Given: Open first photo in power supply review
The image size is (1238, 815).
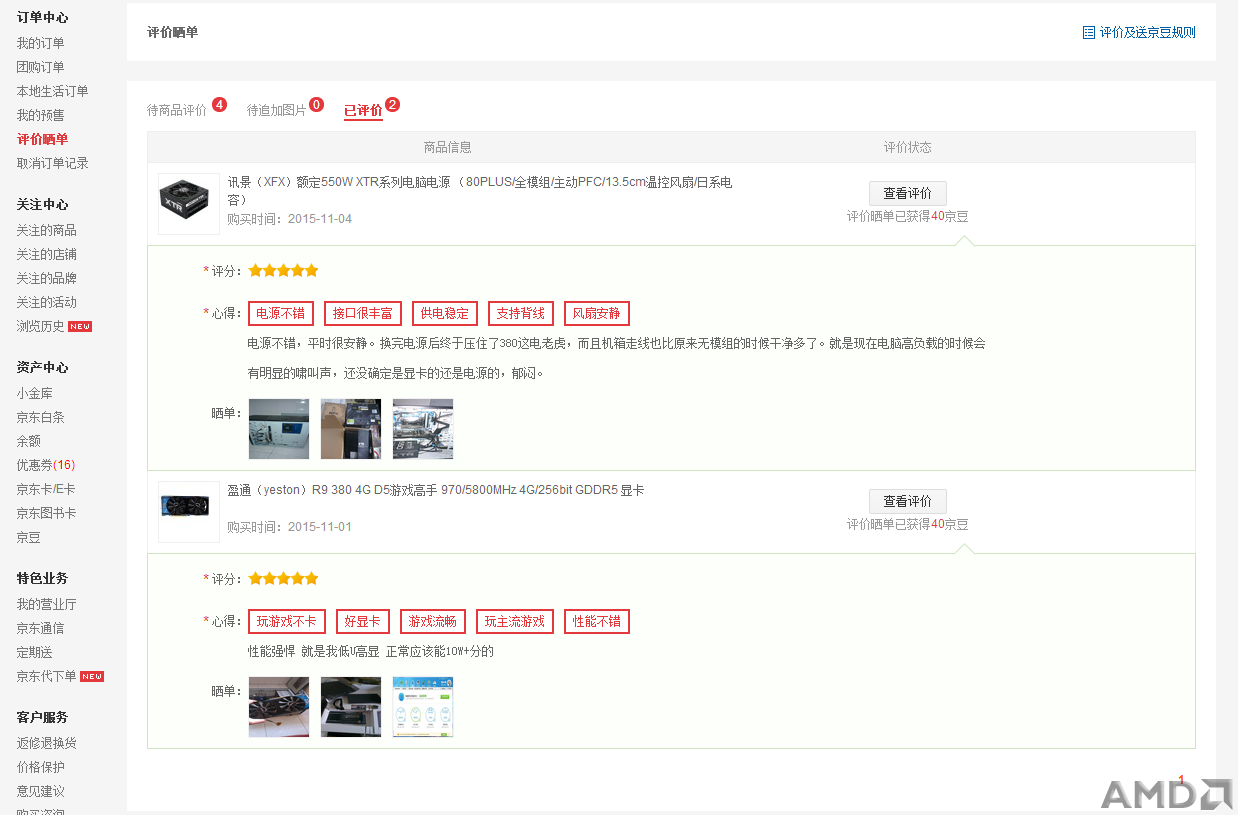Looking at the screenshot, I should click(x=279, y=429).
